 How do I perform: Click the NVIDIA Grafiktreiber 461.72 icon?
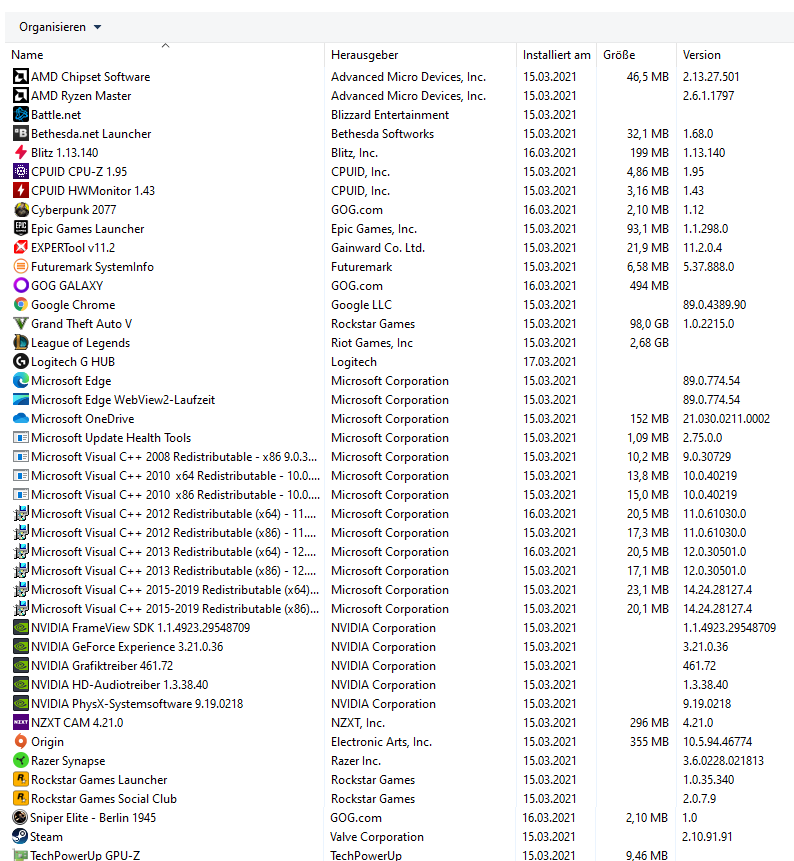tap(21, 666)
